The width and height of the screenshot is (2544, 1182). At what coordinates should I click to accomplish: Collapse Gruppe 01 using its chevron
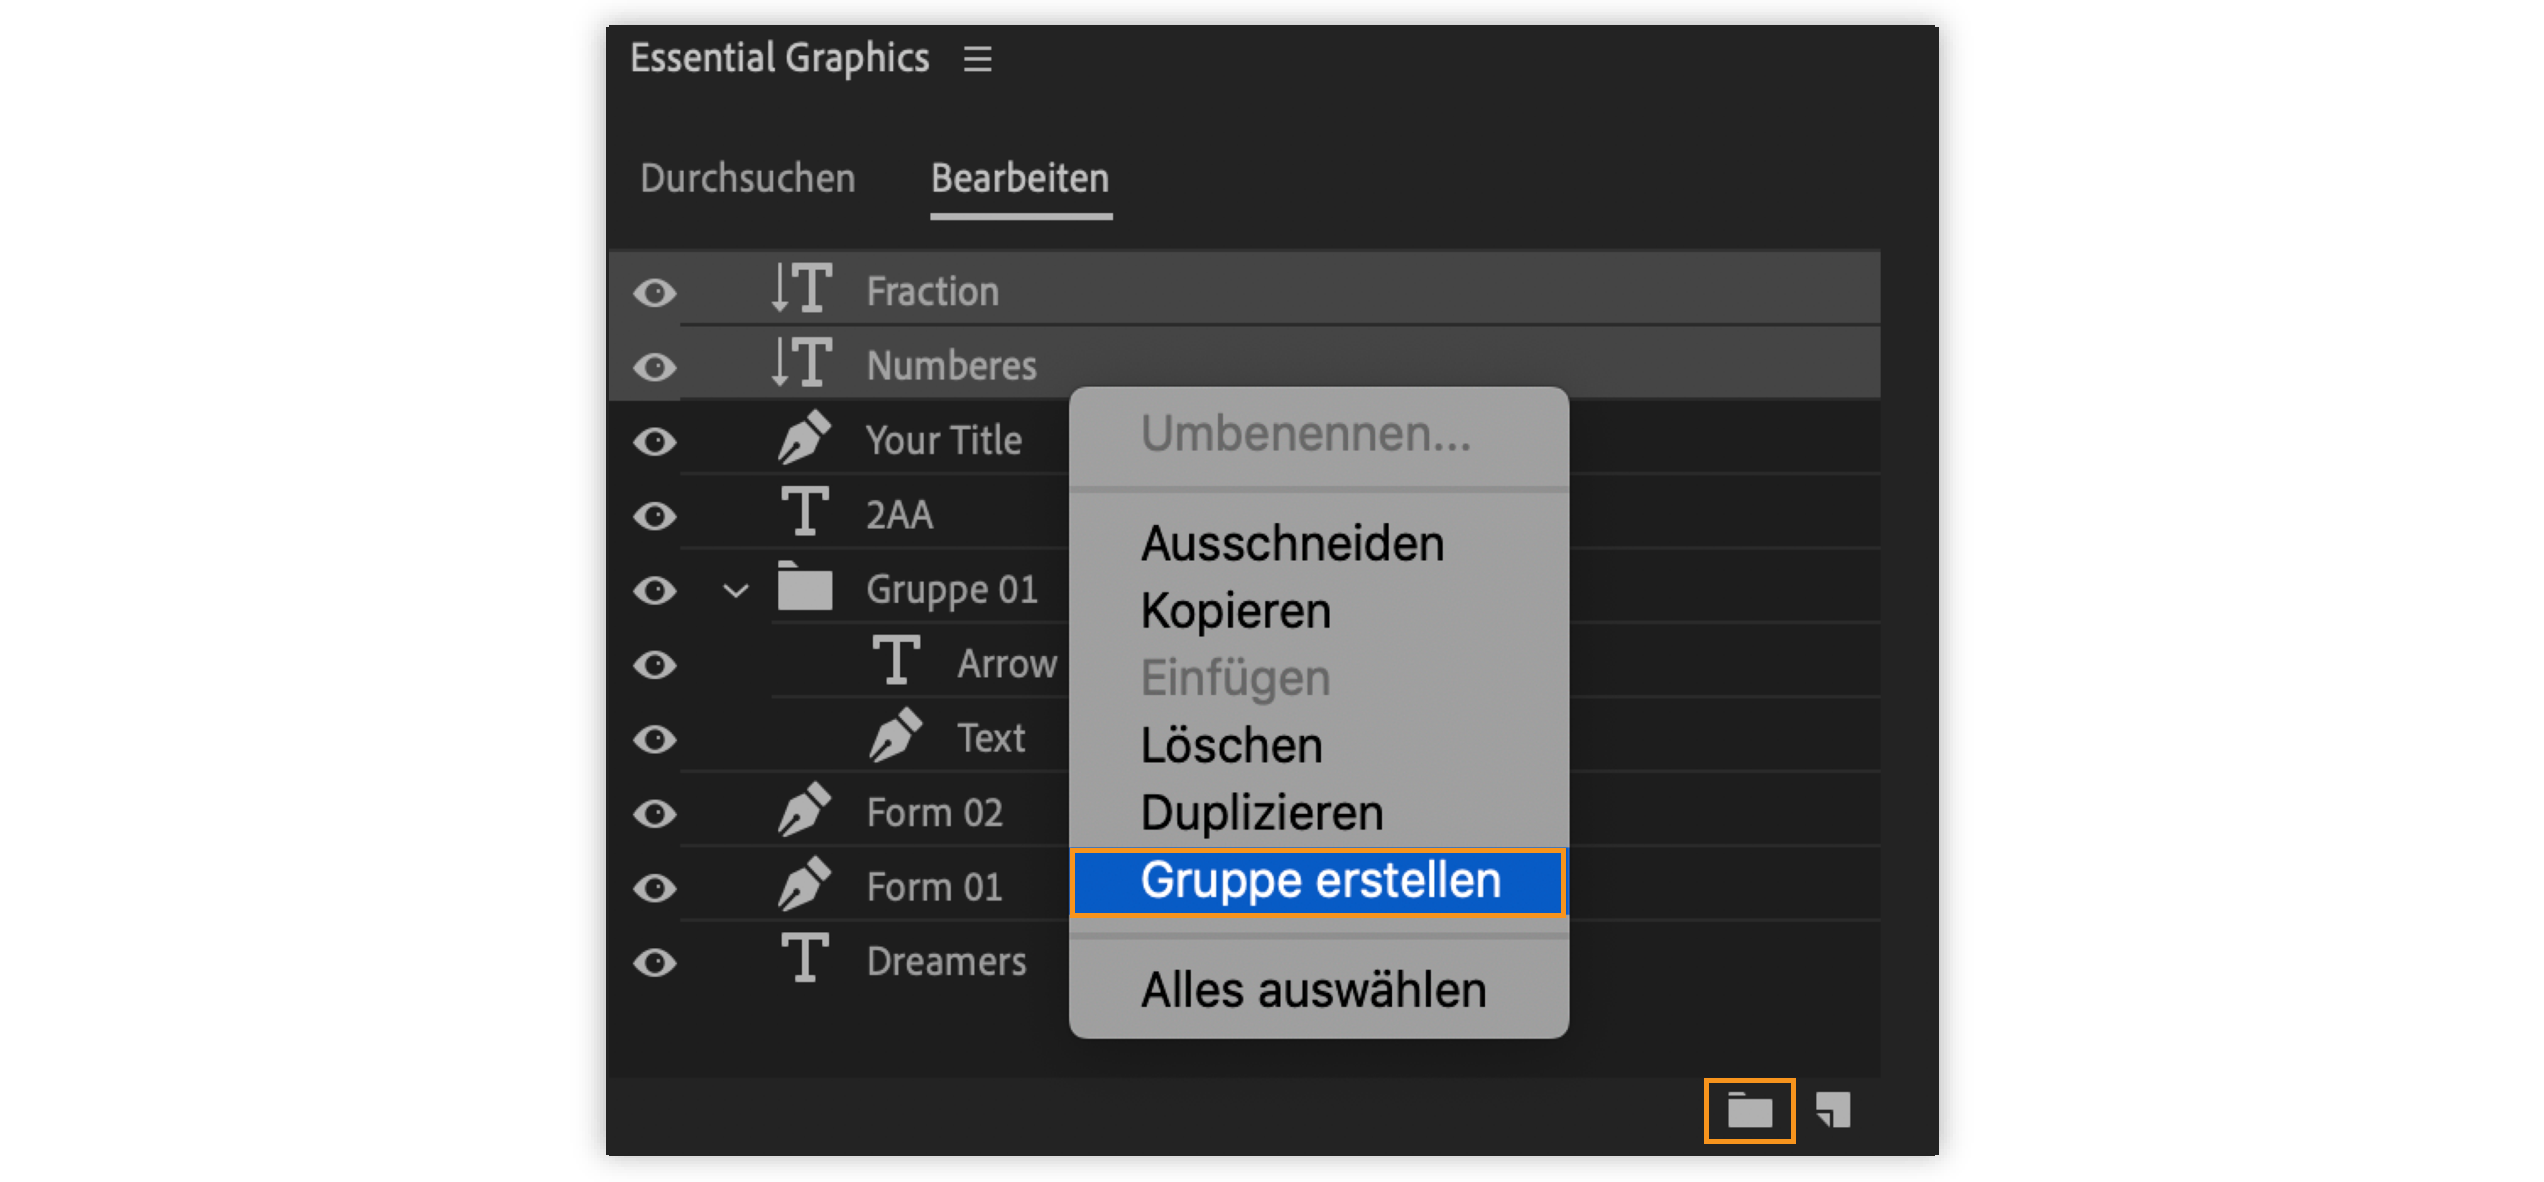(736, 590)
